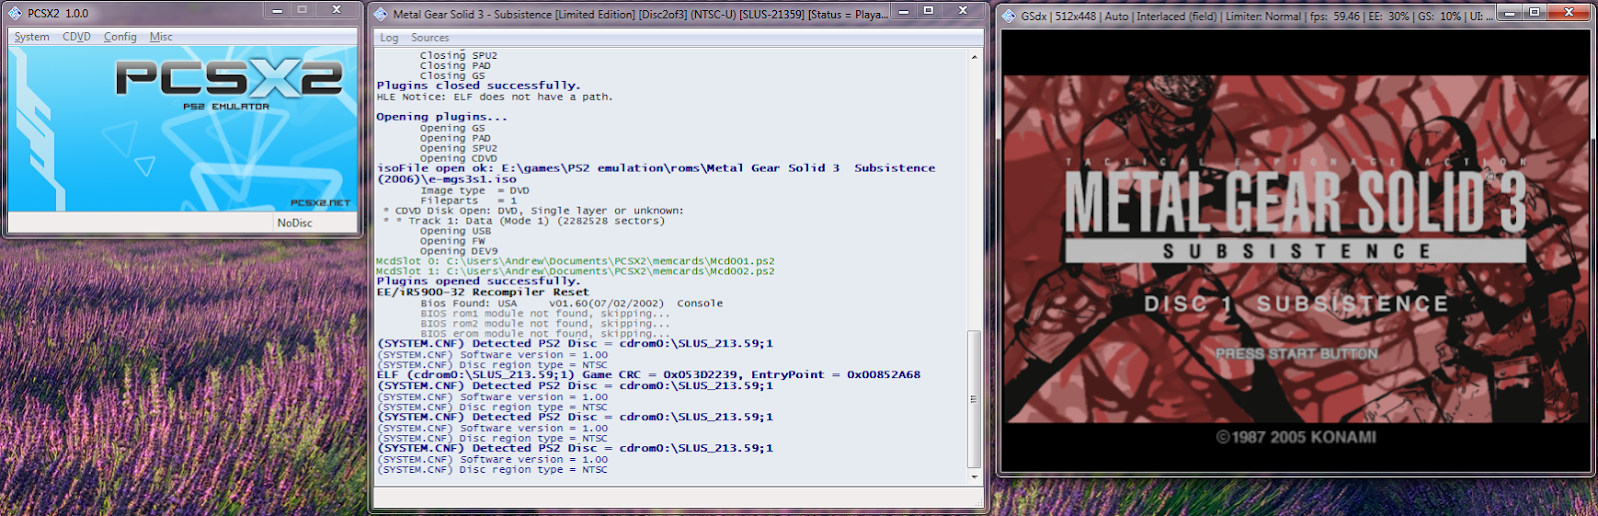1598x516 pixels.
Task: Click the 'Closing SPU2' log line
Action: click(459, 56)
